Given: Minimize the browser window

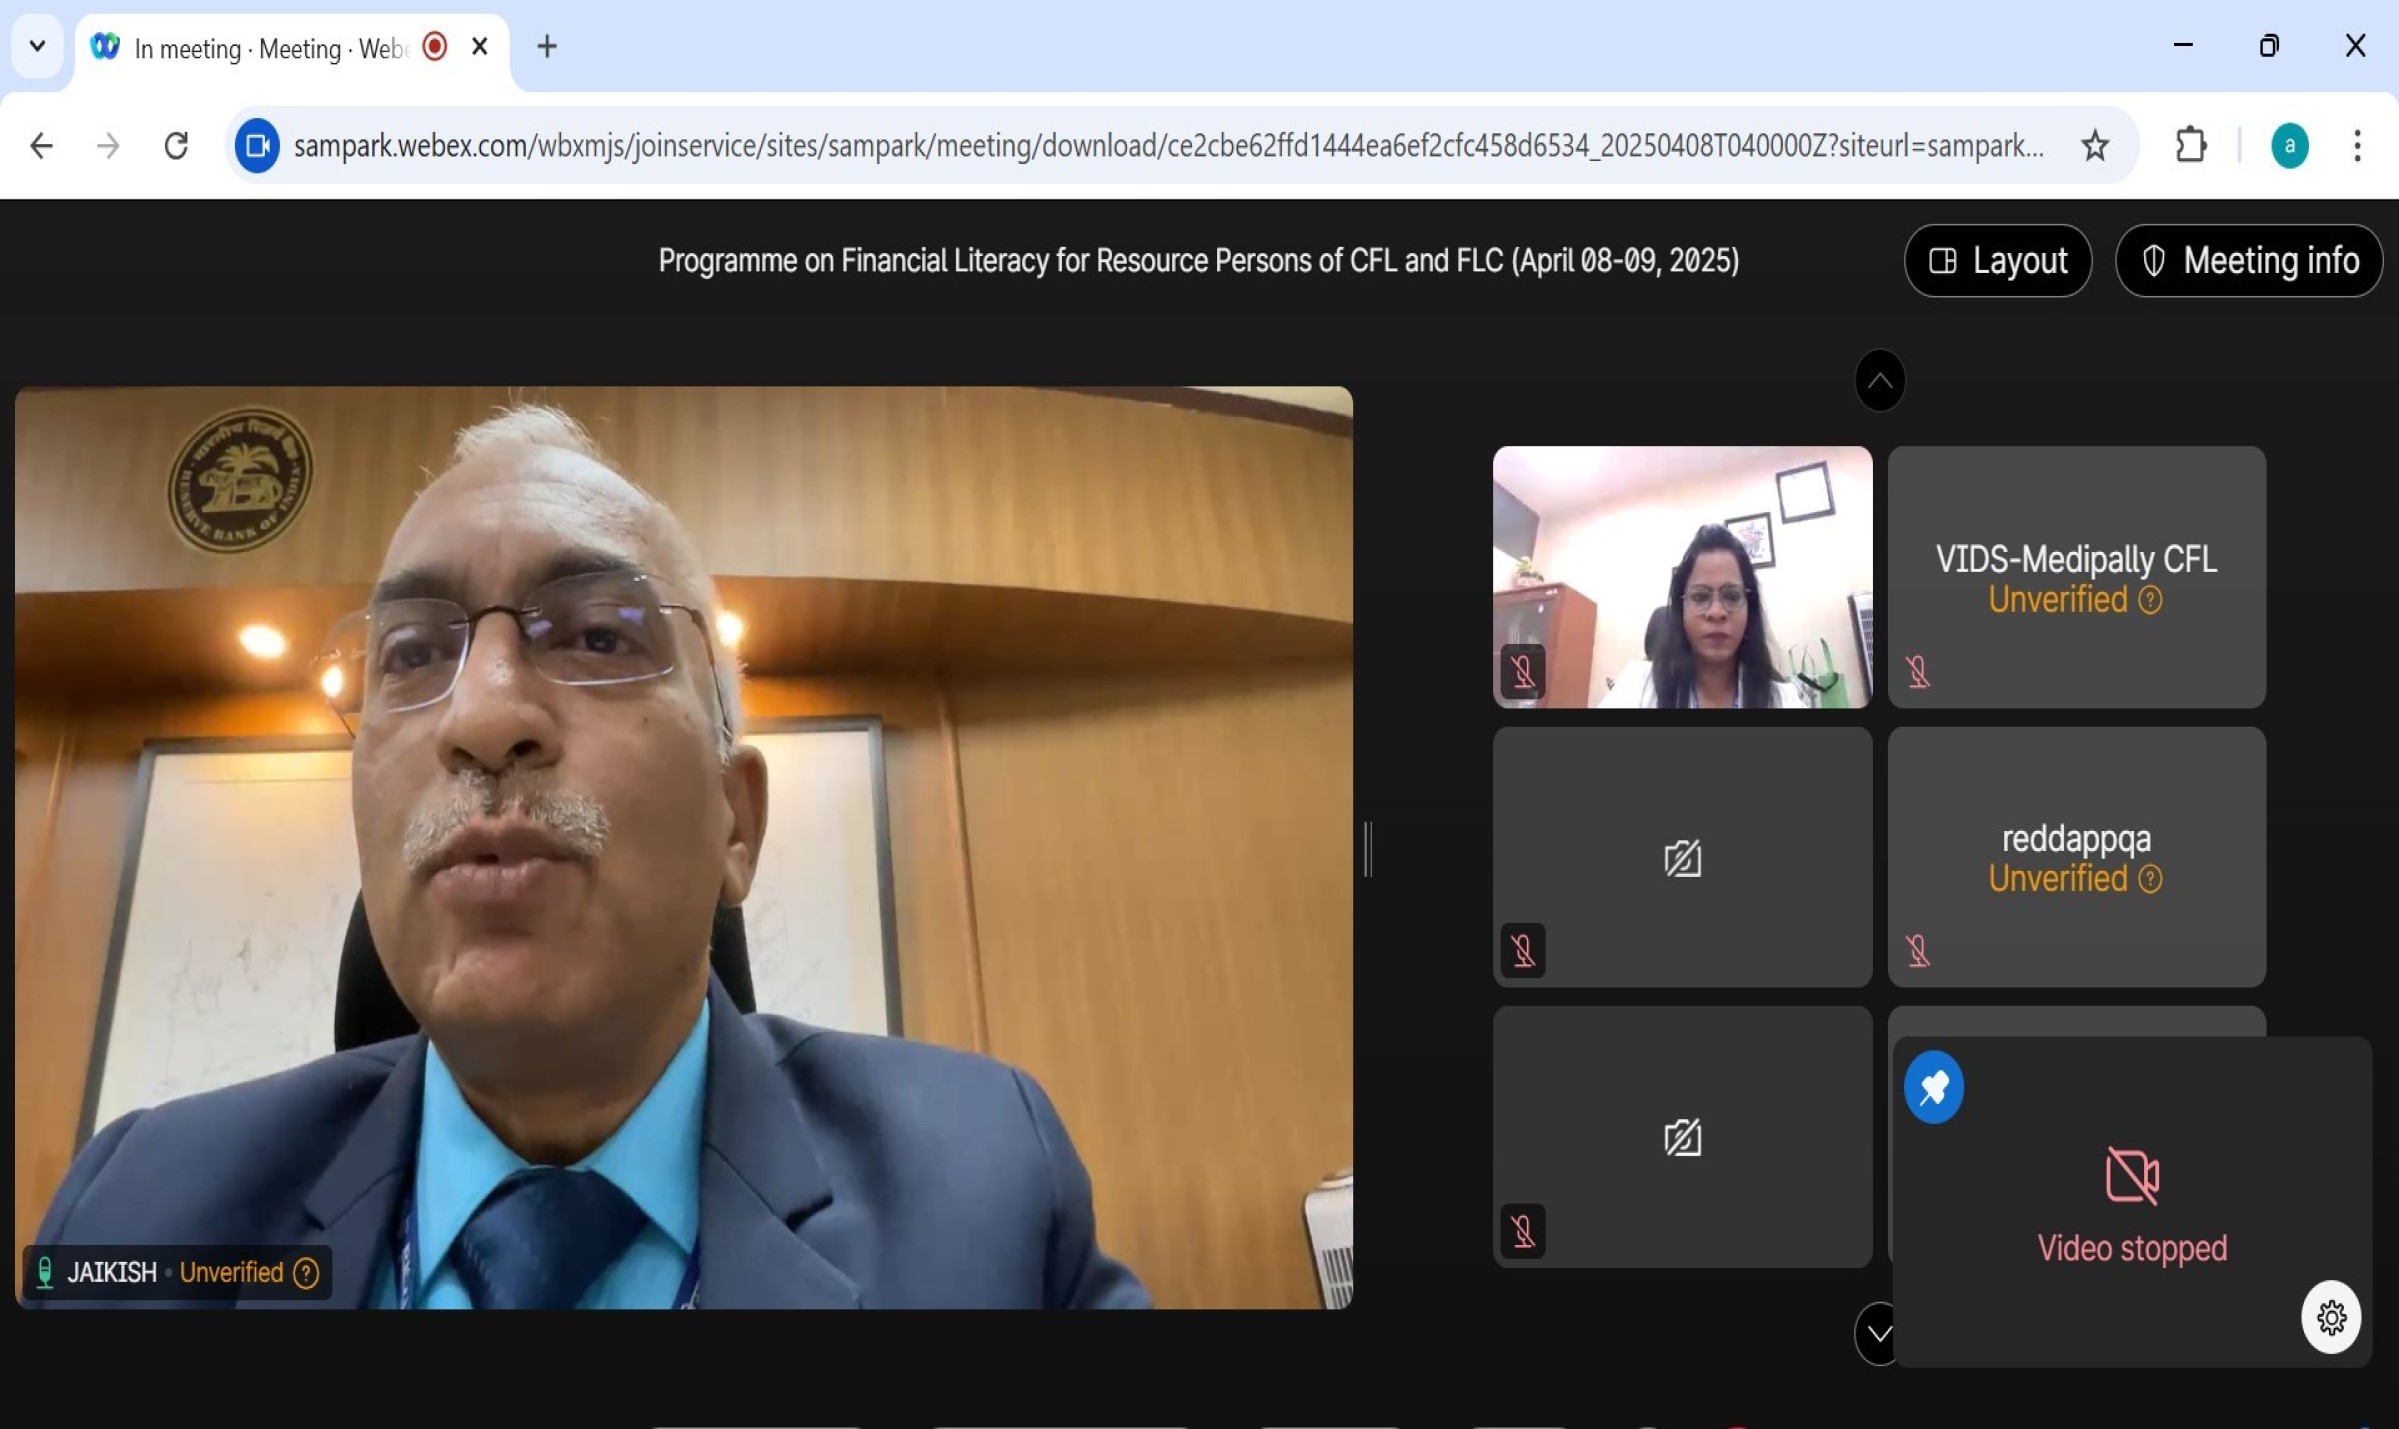Looking at the screenshot, I should pos(2183,45).
